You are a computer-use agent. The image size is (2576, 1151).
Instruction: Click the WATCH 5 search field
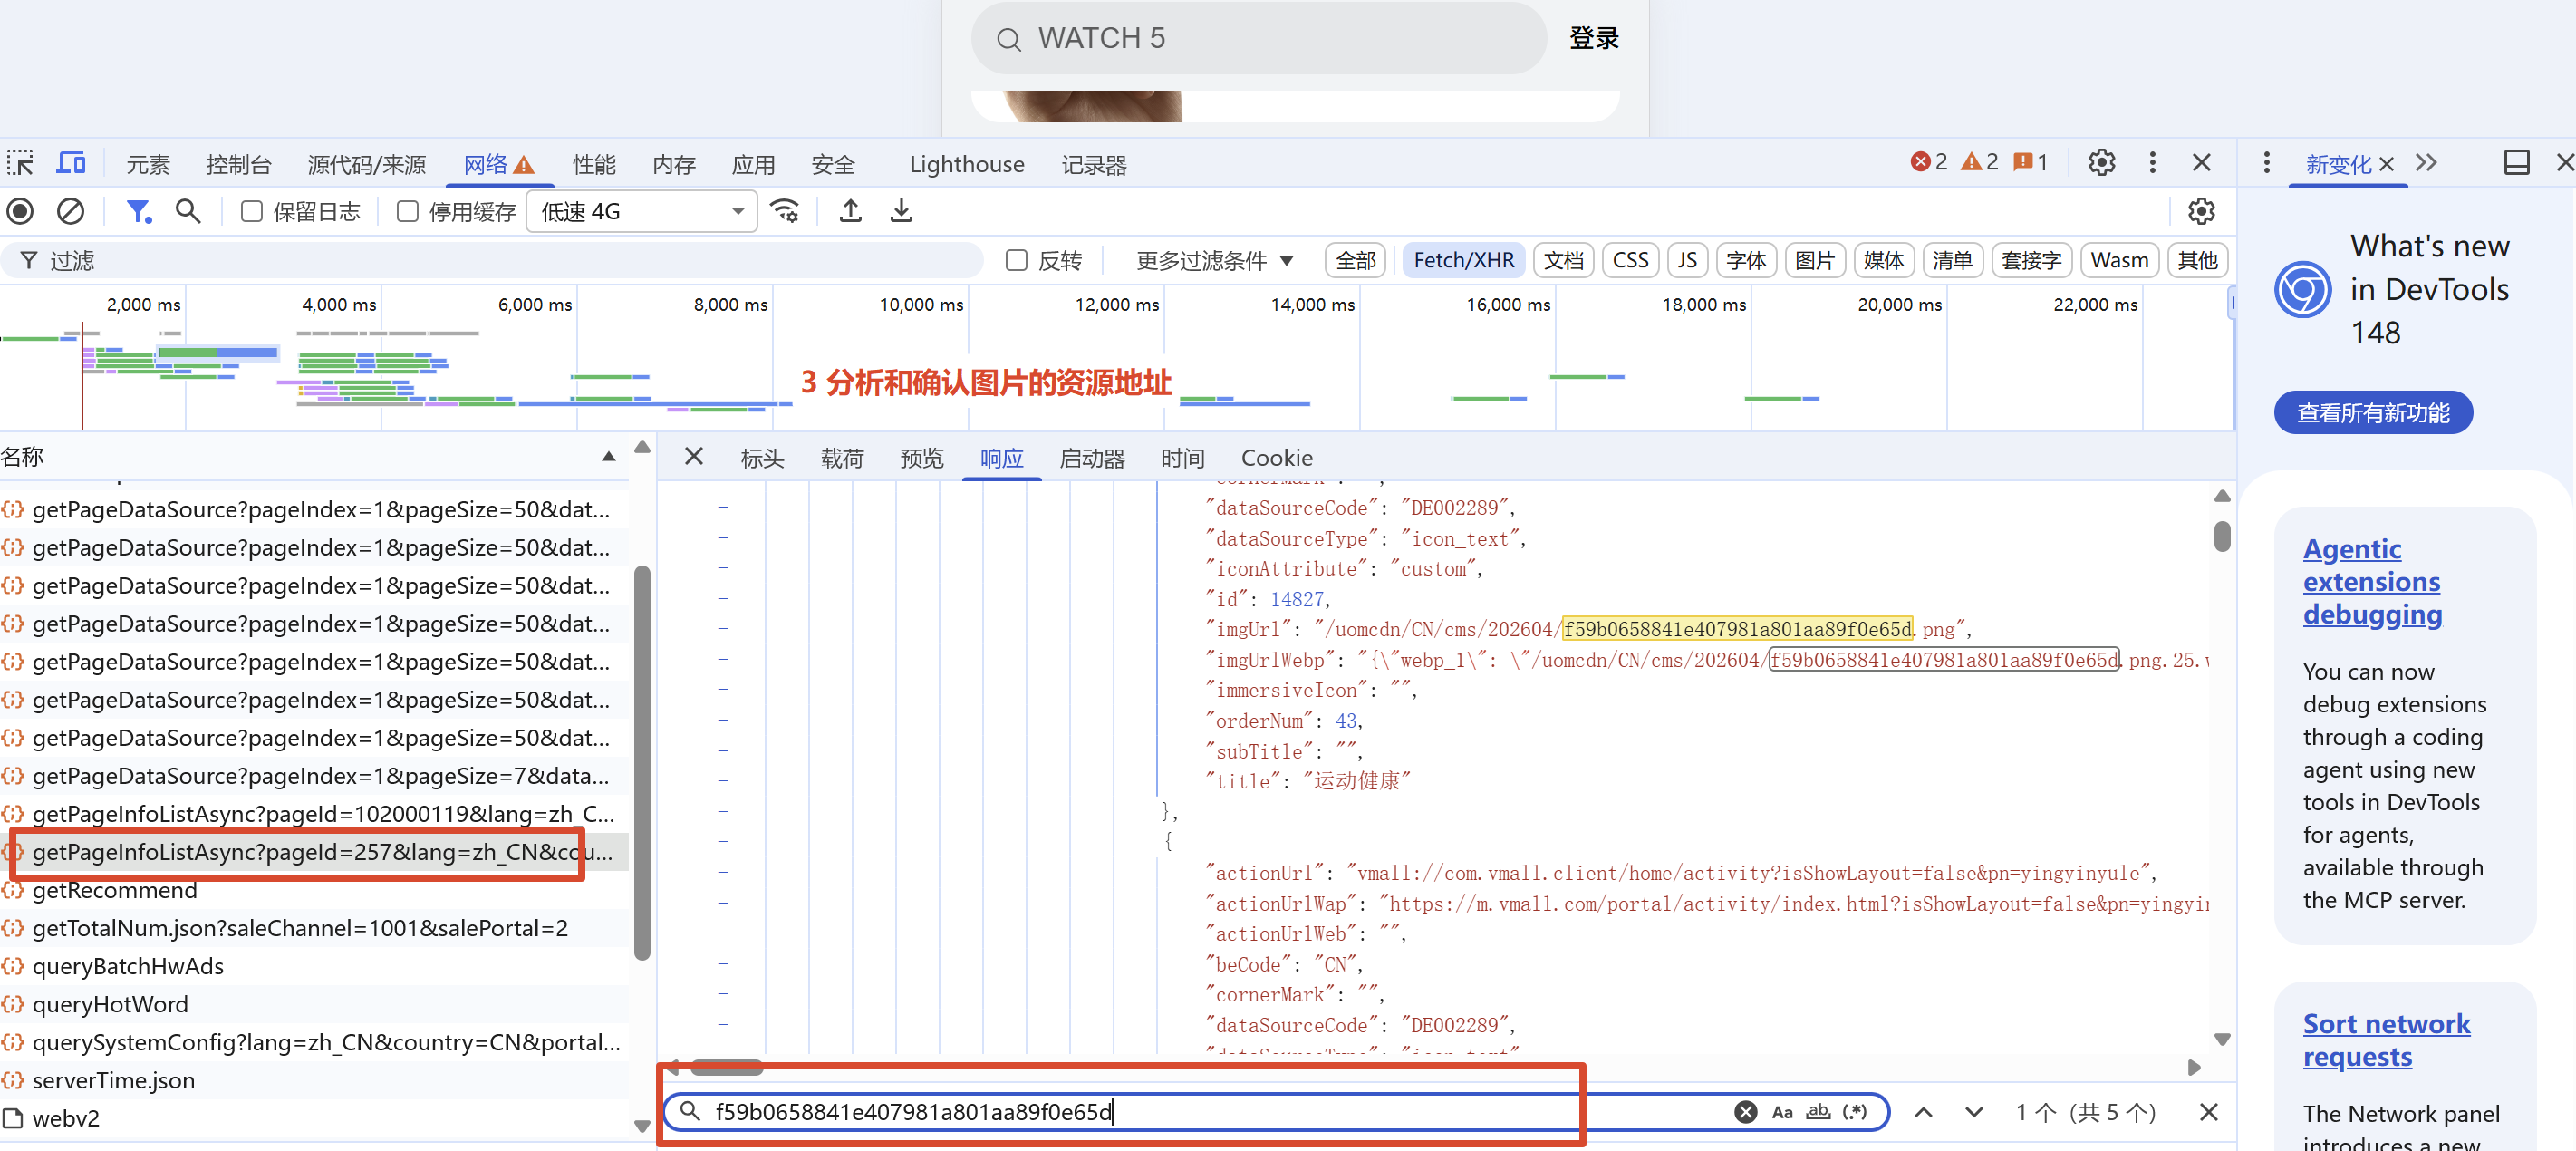(x=1257, y=38)
